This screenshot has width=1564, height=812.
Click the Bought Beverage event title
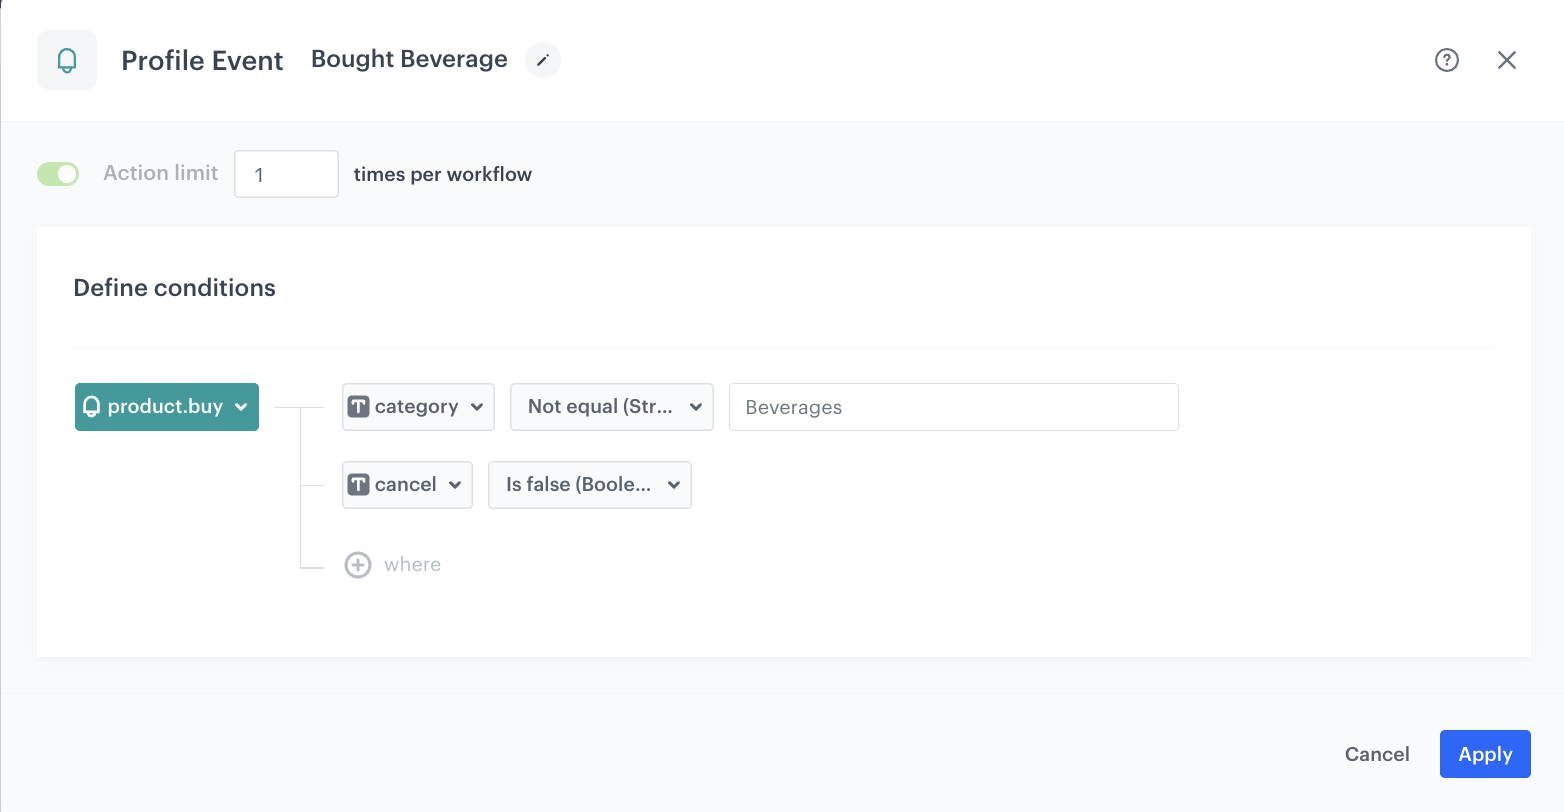[x=409, y=59]
